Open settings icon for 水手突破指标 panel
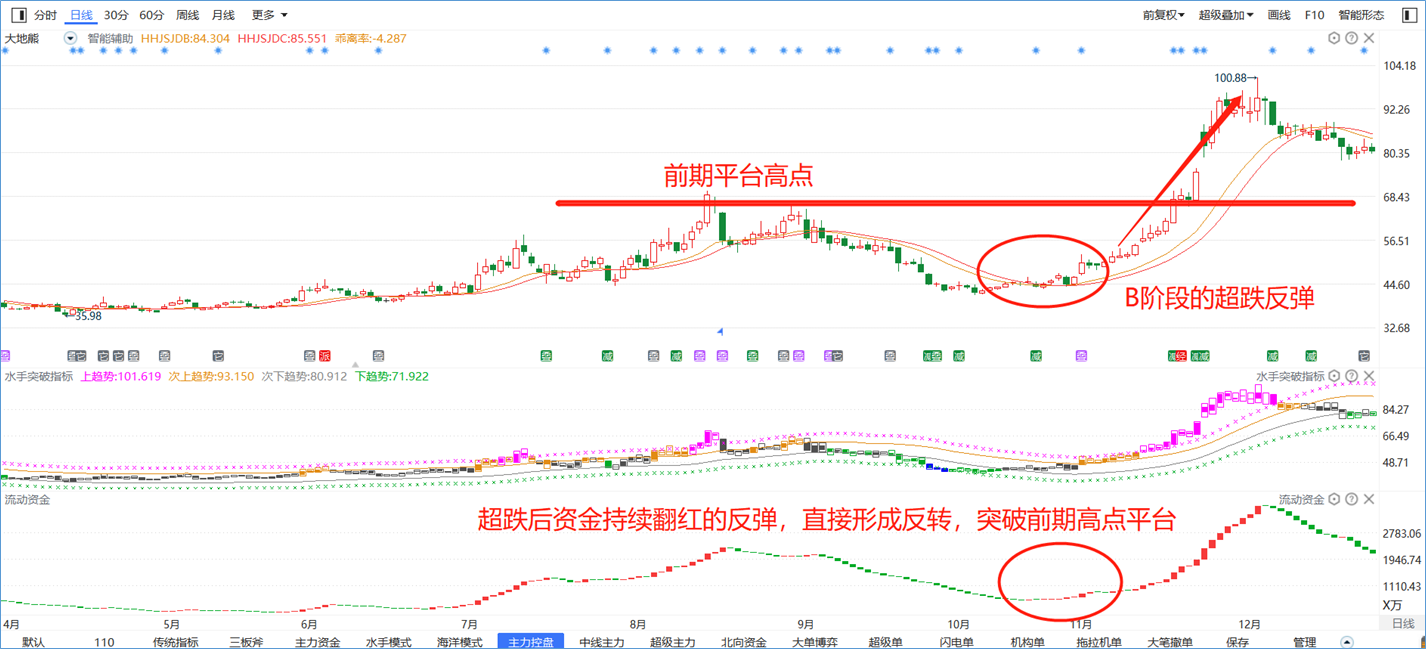The height and width of the screenshot is (649, 1426). pos(1334,376)
